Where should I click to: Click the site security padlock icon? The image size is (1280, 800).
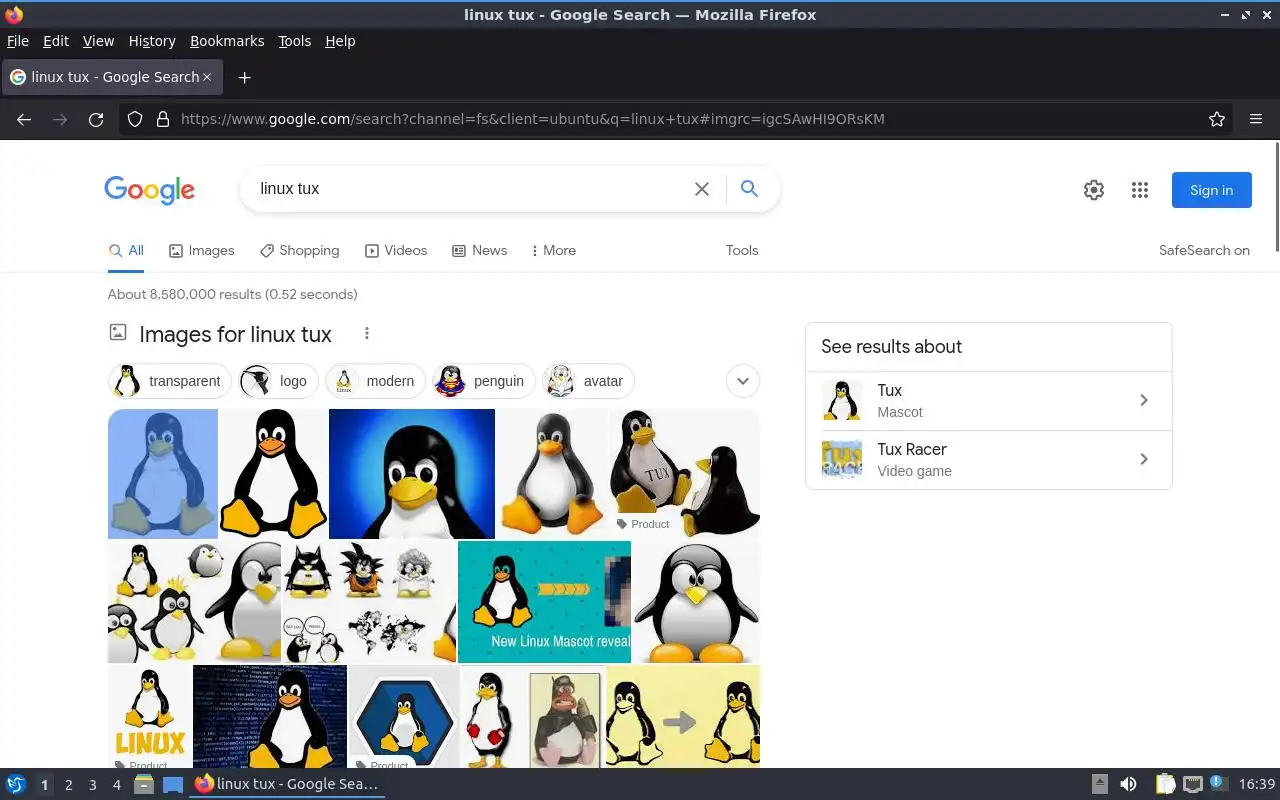(163, 119)
